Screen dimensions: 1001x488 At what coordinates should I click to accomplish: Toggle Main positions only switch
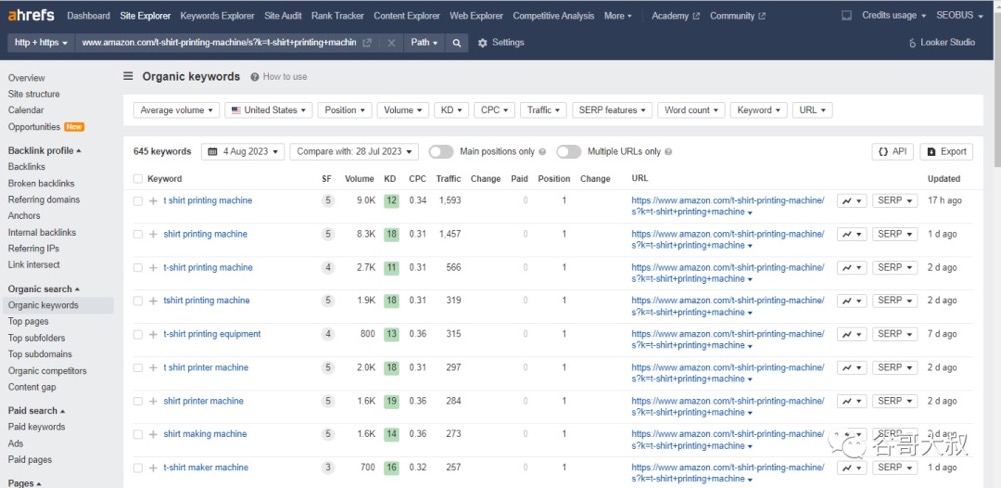coord(440,151)
